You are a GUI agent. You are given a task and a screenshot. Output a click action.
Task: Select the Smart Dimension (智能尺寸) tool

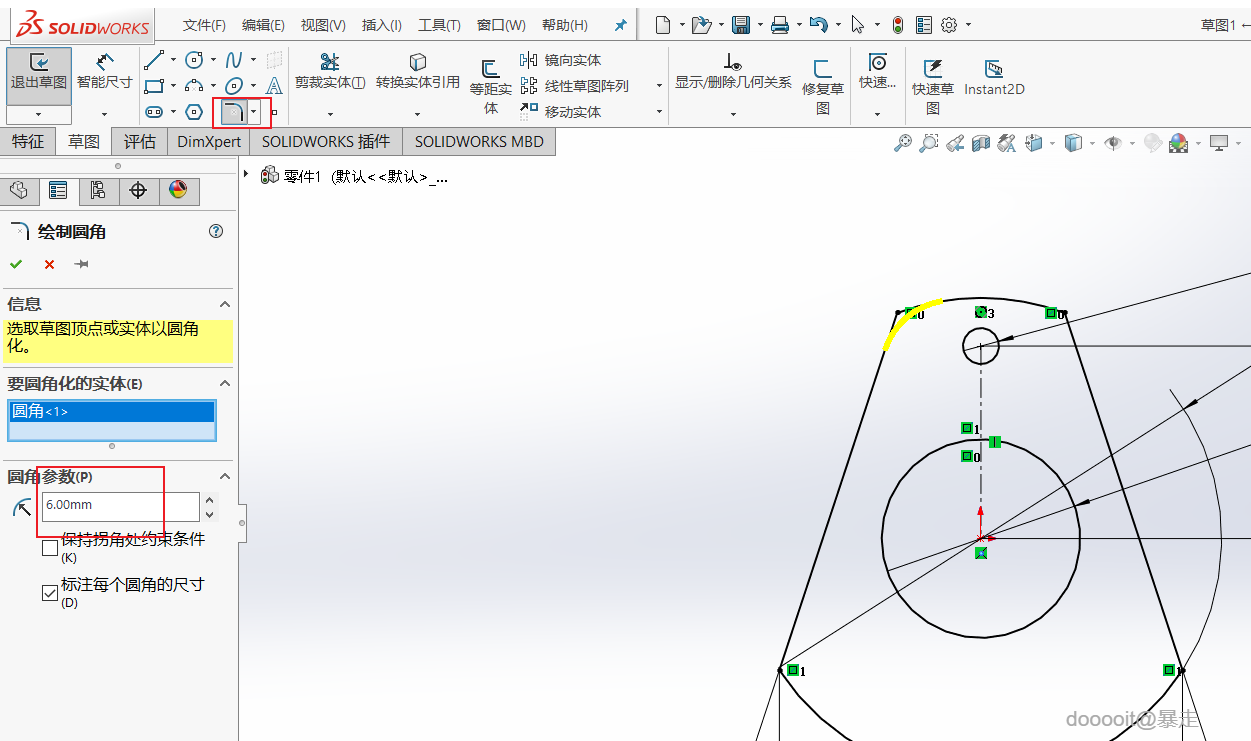coord(104,72)
